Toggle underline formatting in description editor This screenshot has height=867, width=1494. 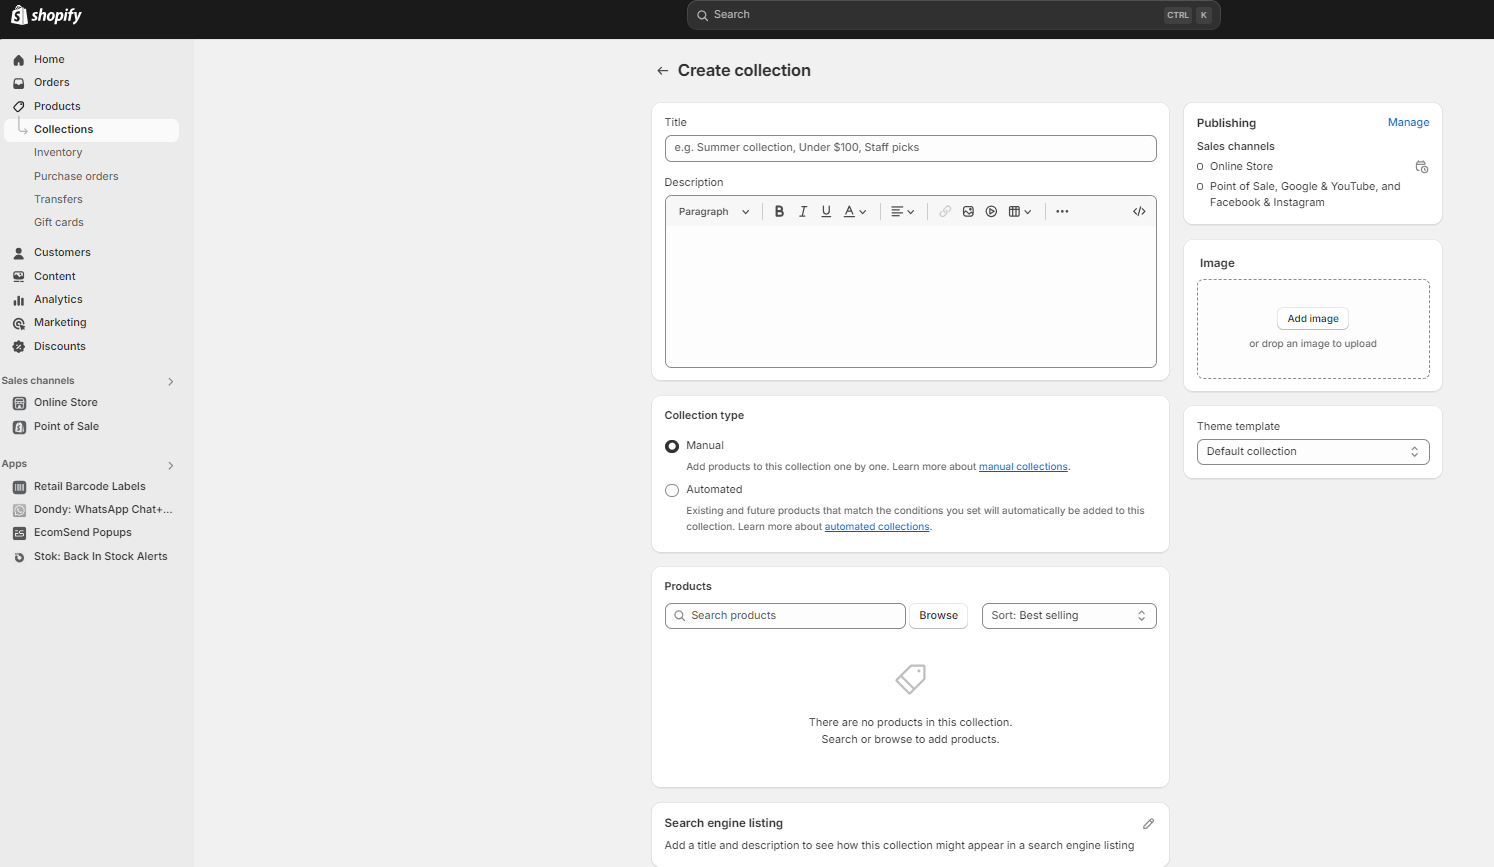point(826,212)
